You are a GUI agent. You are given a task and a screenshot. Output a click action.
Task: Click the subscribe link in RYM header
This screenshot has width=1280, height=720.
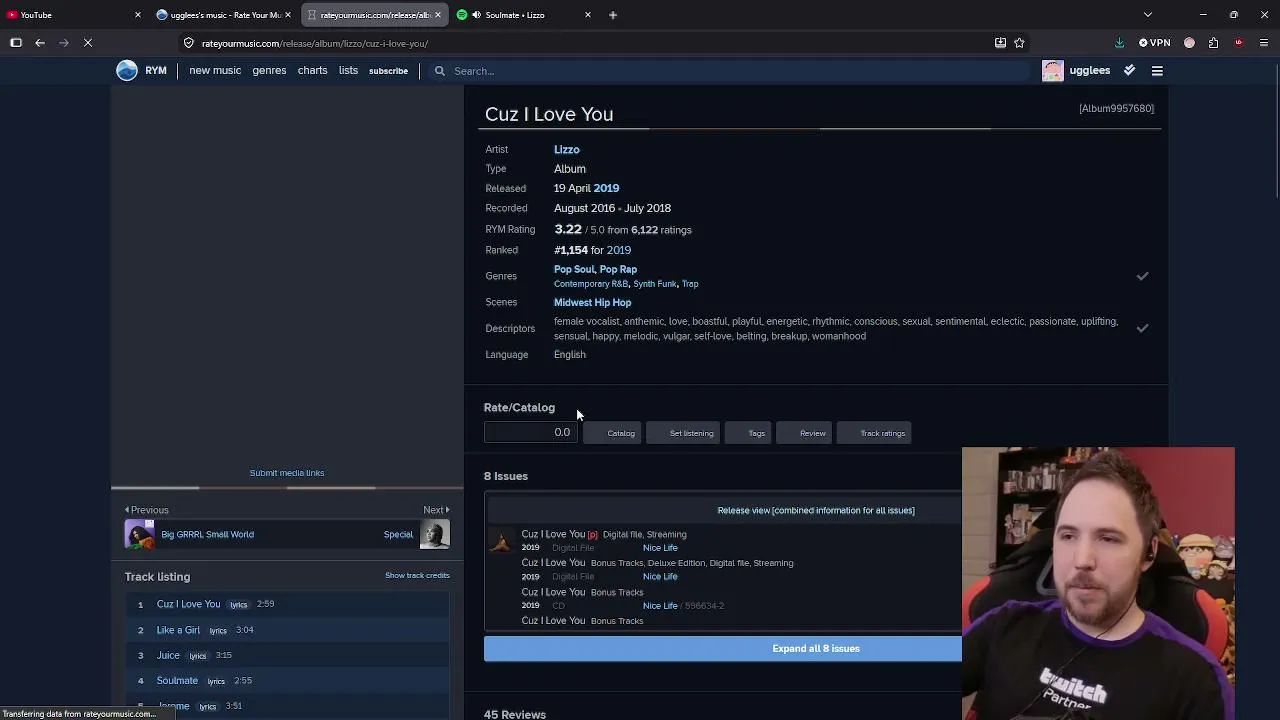coord(388,71)
